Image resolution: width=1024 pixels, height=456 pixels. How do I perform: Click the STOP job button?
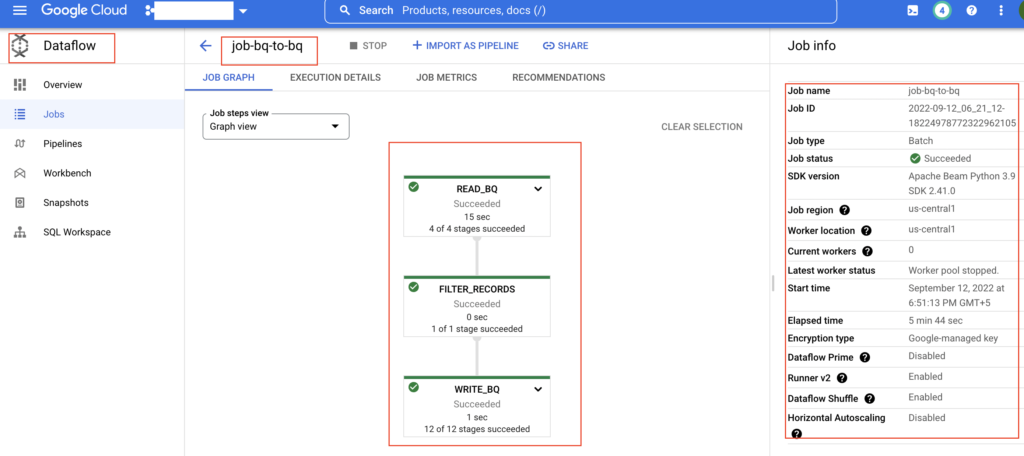tap(368, 46)
